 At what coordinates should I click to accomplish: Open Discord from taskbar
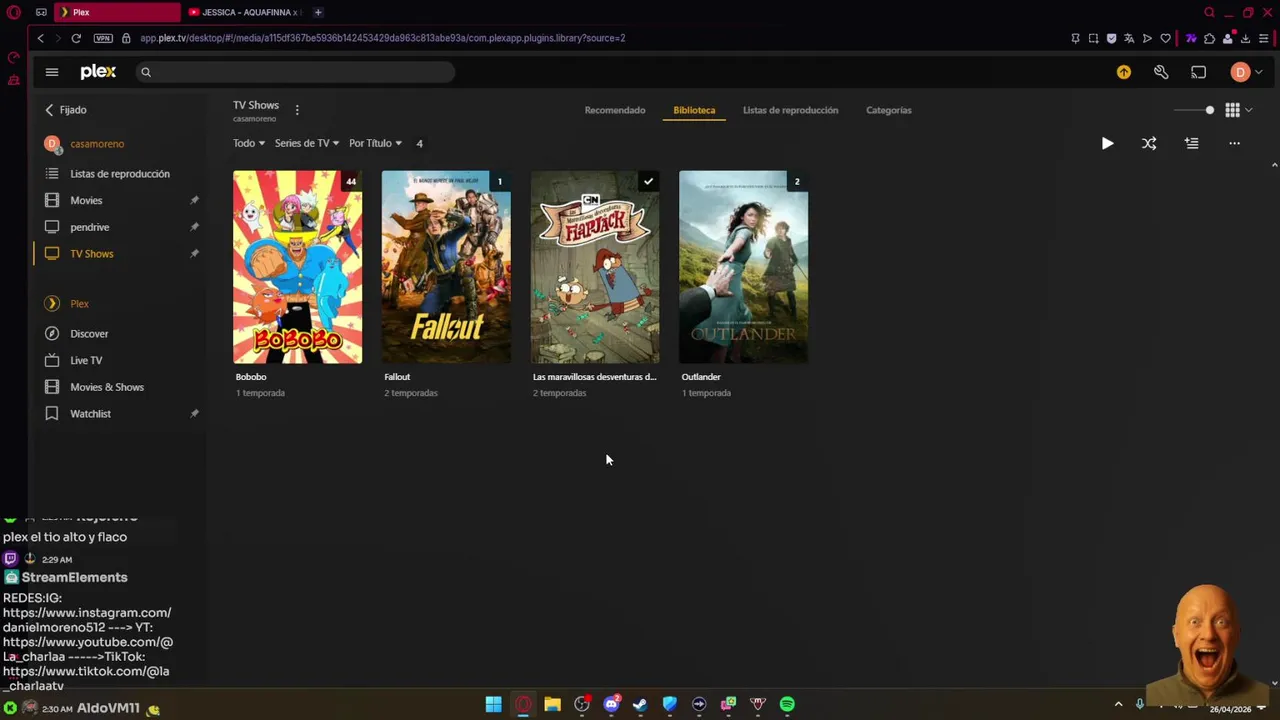[611, 705]
